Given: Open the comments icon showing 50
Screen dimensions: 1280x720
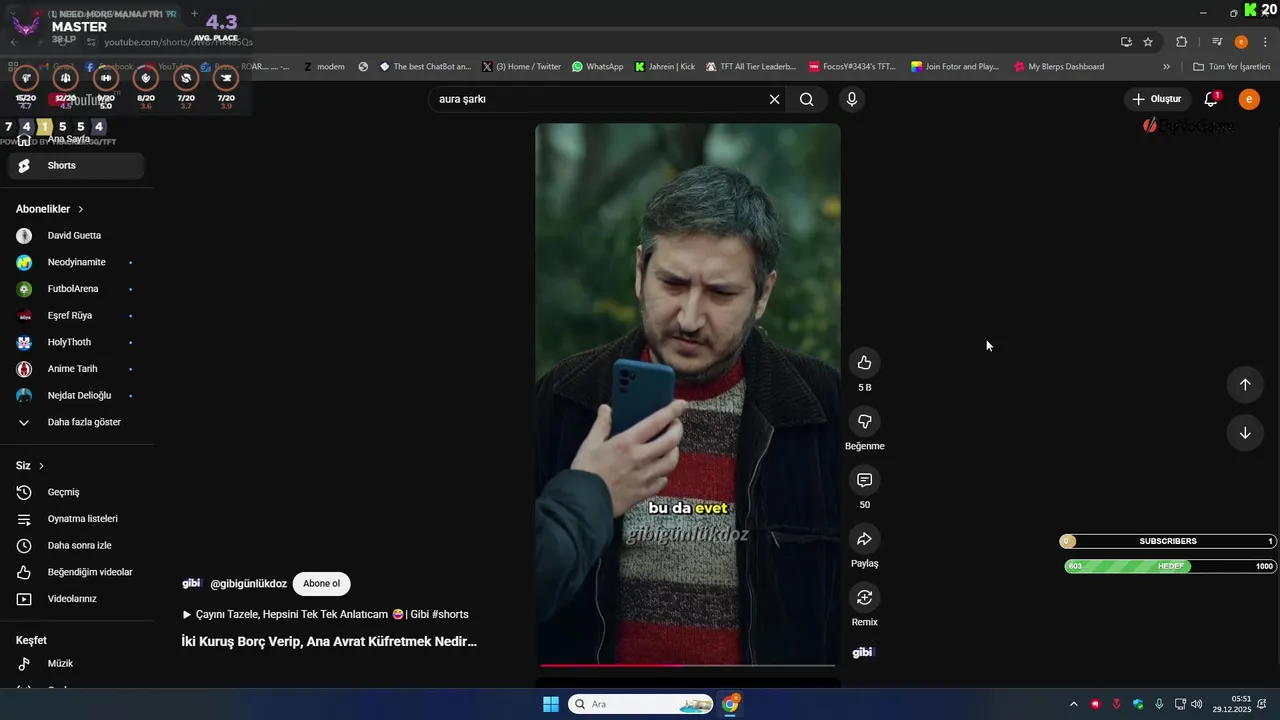Looking at the screenshot, I should pos(864,480).
